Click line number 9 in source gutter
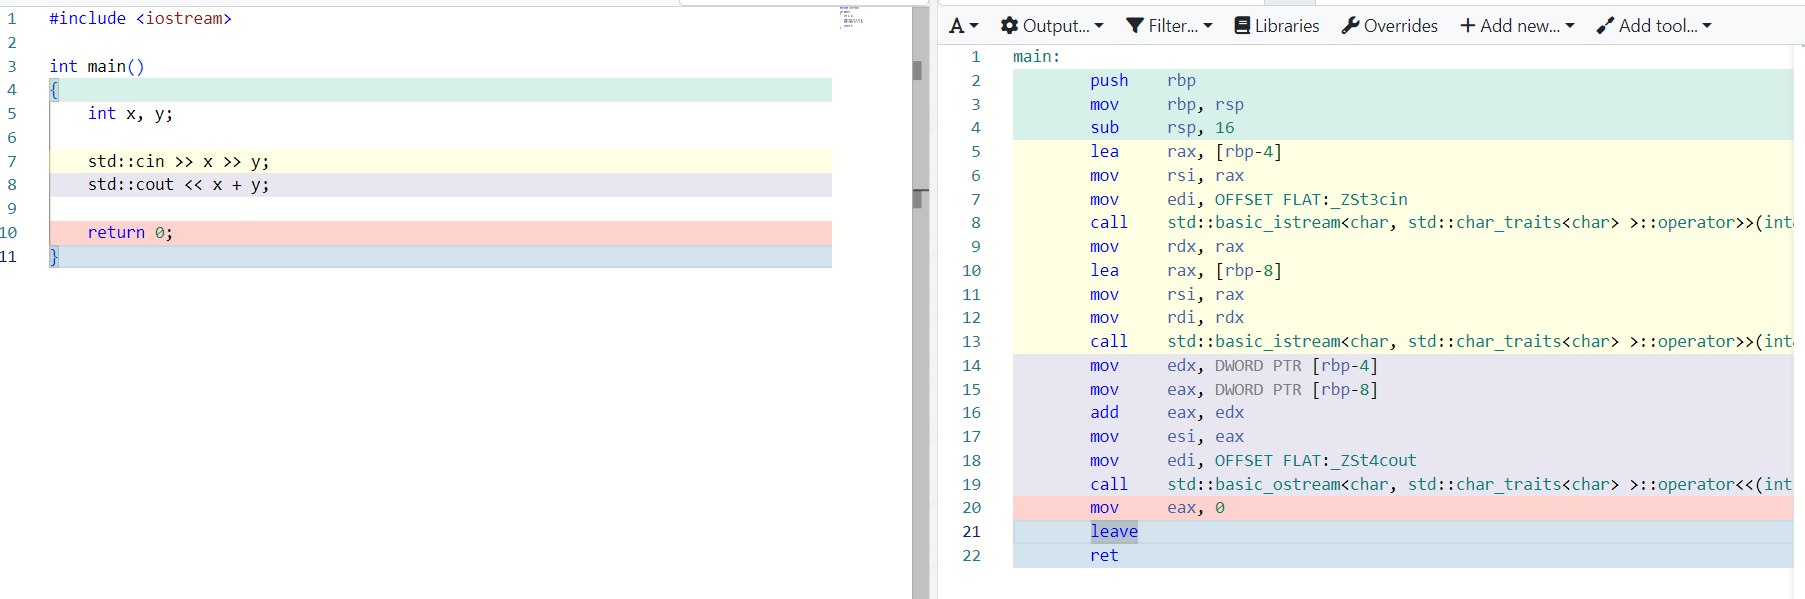Screen dimensions: 1805x599 (12, 209)
